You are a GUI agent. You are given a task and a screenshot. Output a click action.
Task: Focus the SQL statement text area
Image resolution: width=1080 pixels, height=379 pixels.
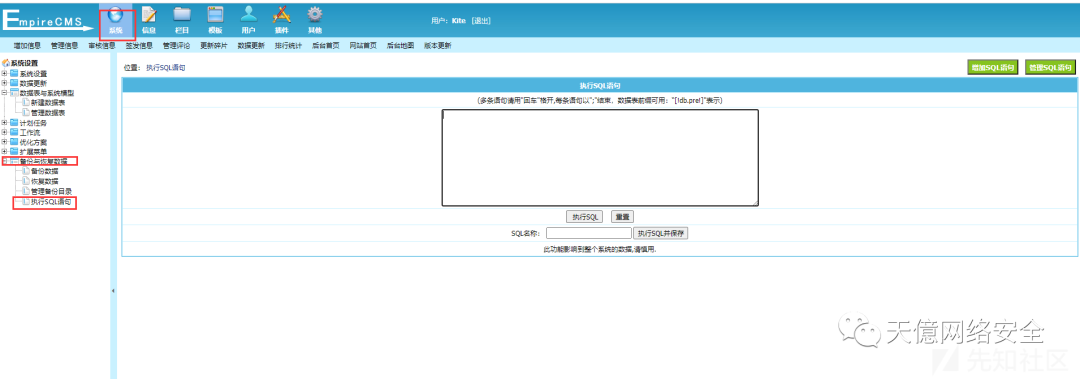(600, 157)
